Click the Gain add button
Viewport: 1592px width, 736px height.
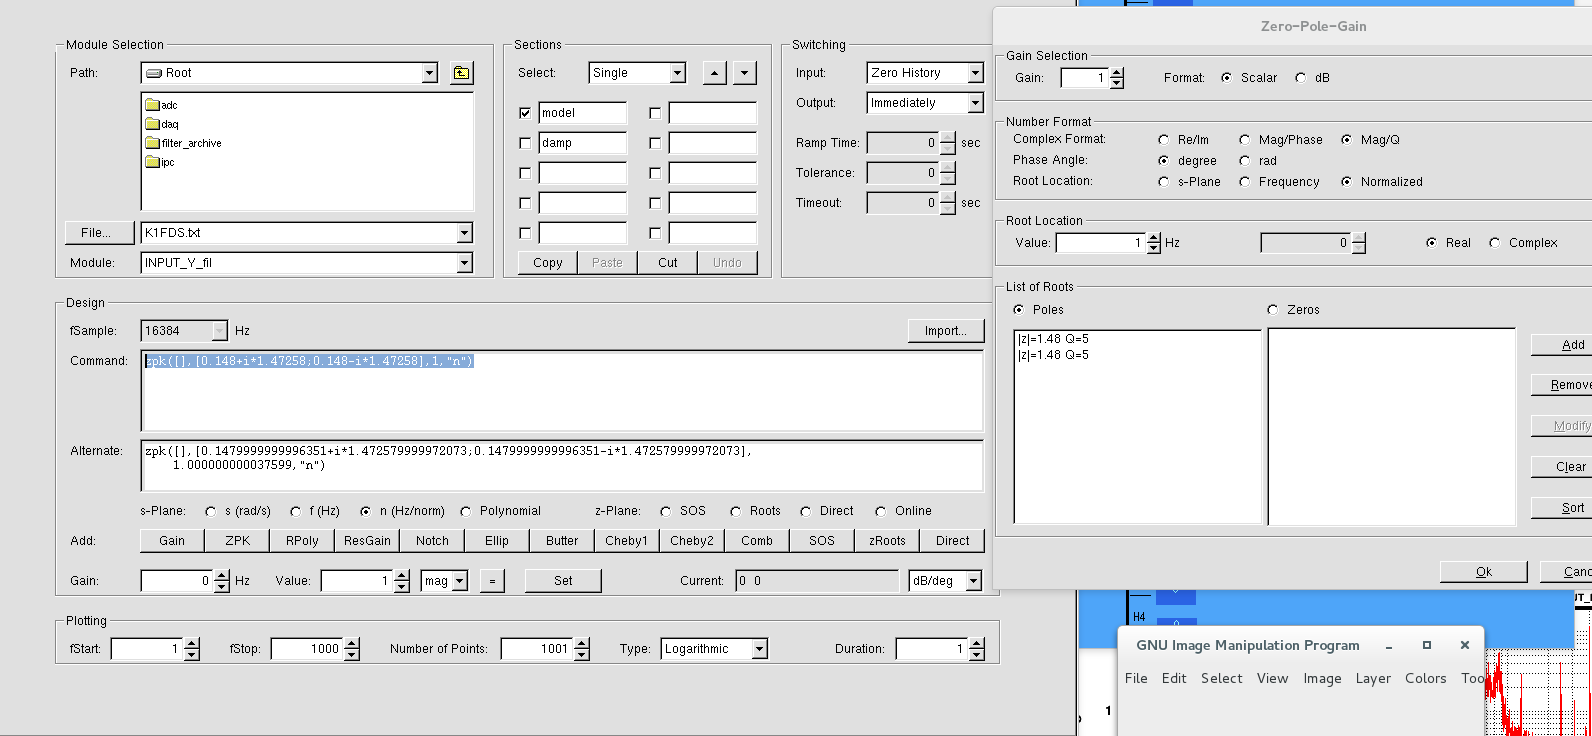[x=172, y=541]
